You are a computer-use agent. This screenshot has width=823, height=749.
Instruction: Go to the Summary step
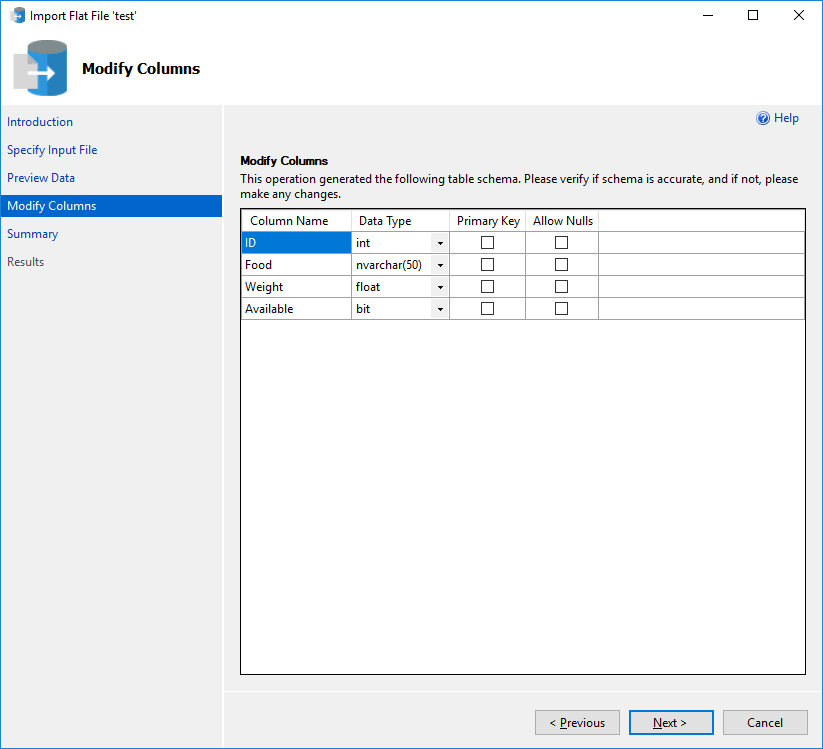click(33, 233)
